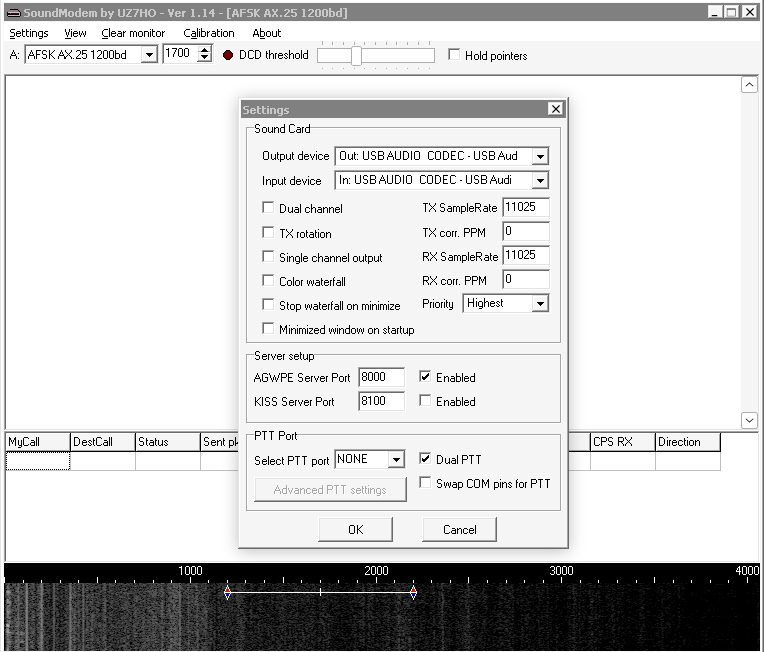The height and width of the screenshot is (652, 764).
Task: Enable the TX rotation checkbox
Action: [268, 232]
